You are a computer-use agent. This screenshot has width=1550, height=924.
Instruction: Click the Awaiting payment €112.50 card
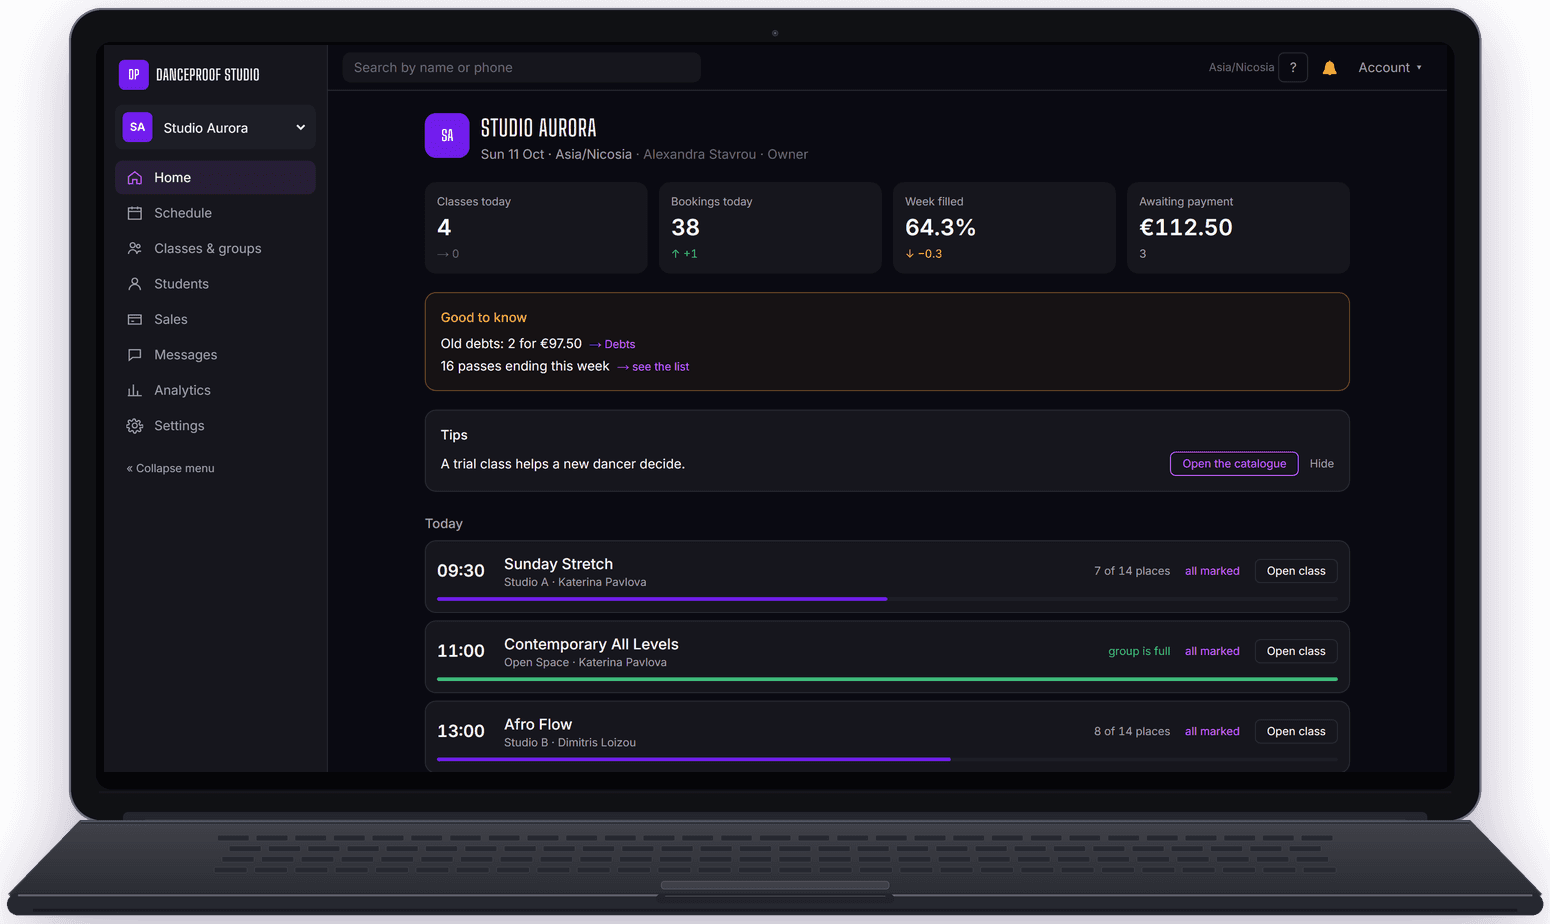pyautogui.click(x=1238, y=228)
